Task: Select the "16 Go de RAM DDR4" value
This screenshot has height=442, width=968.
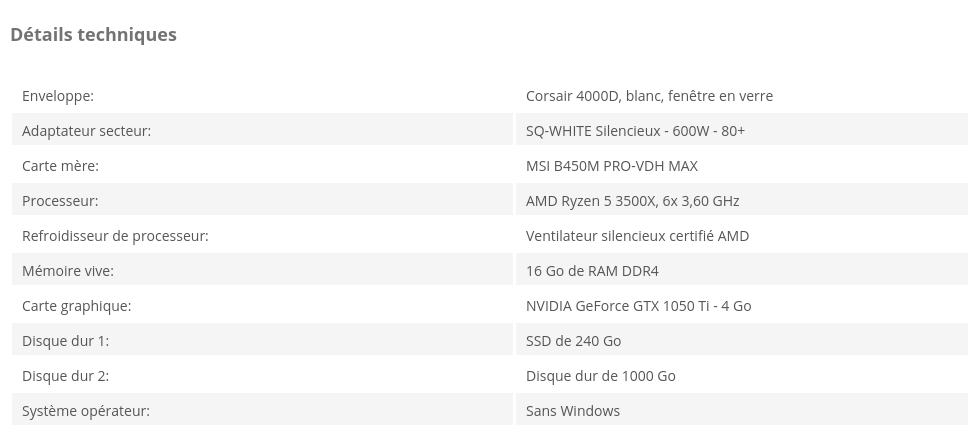Action: [592, 271]
